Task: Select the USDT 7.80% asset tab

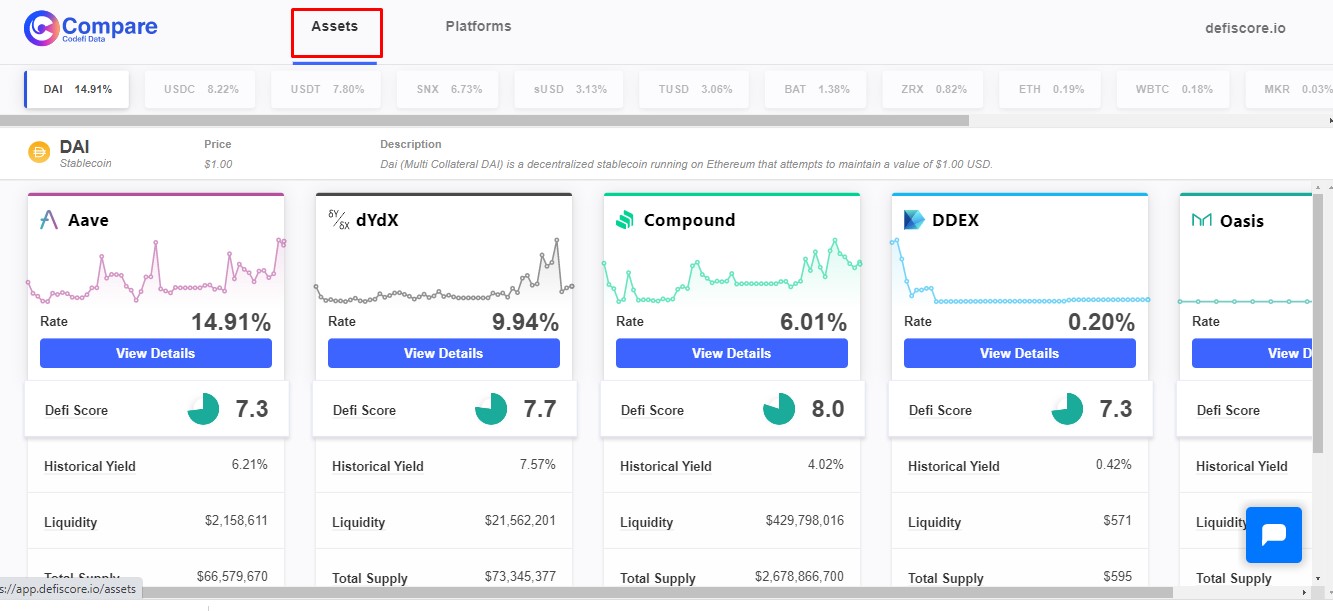Action: point(327,89)
